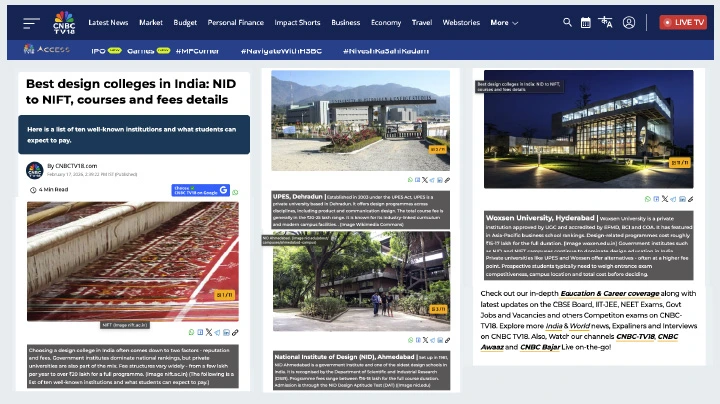Click the calendar icon in header
This screenshot has height=404, width=720.
tap(586, 22)
